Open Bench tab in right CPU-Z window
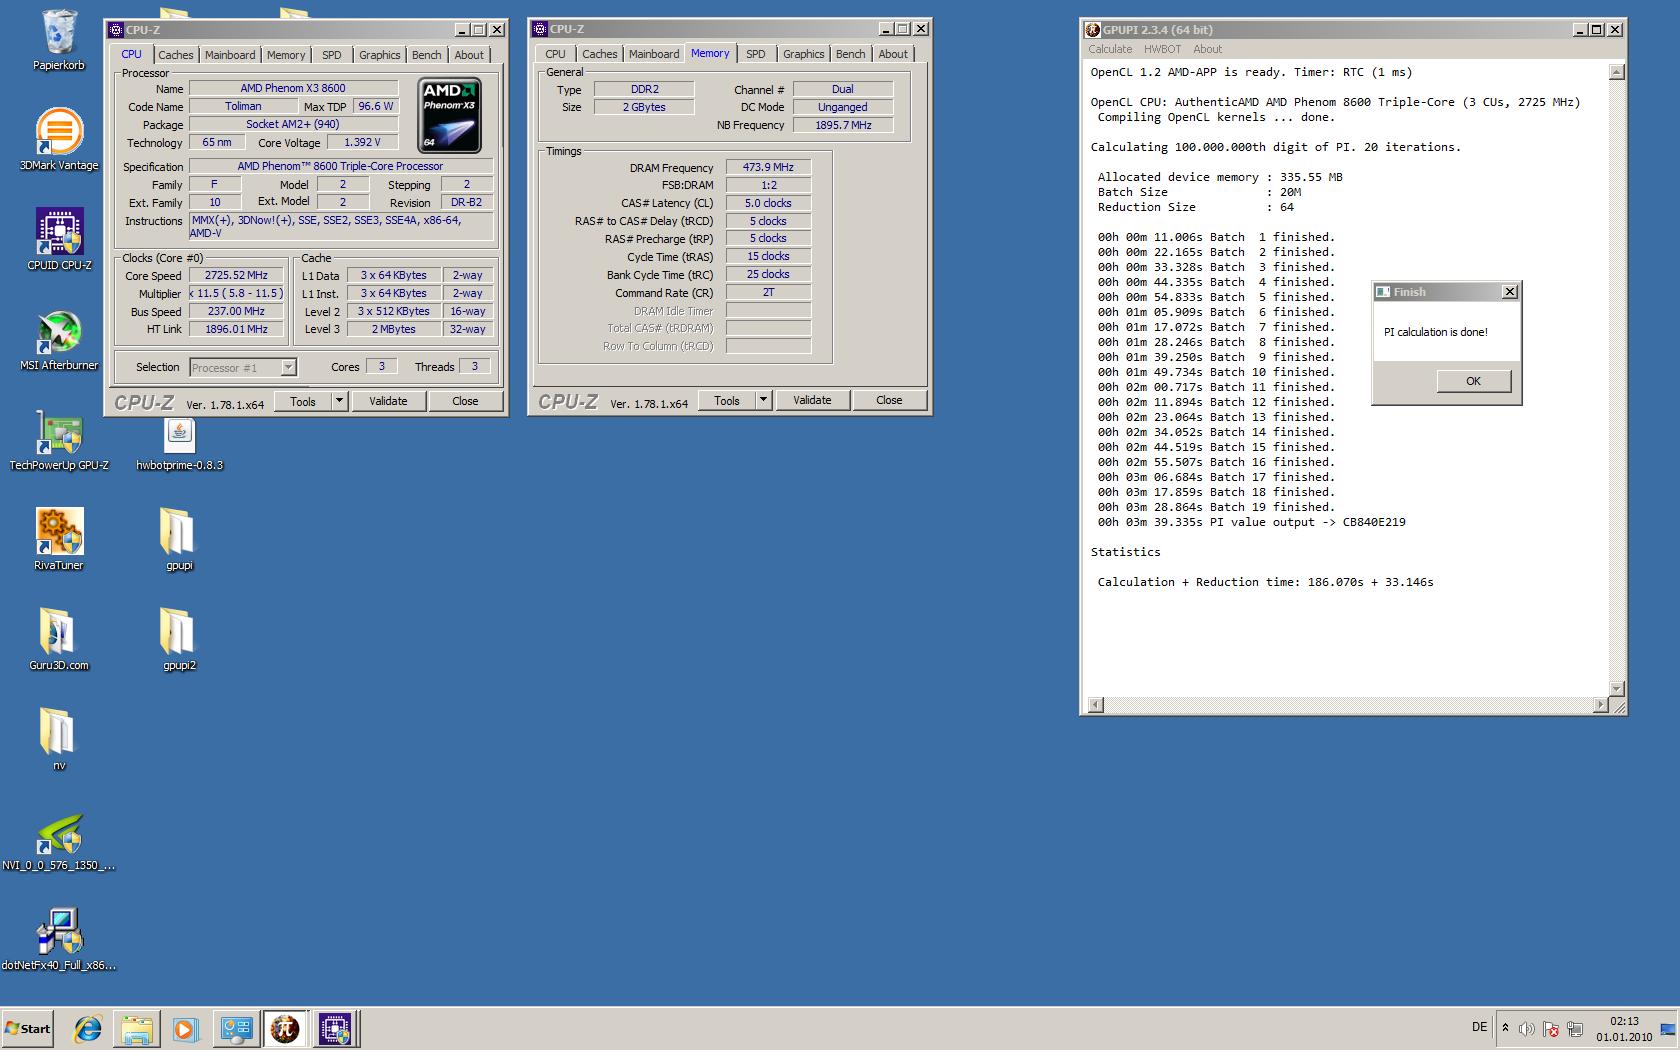The height and width of the screenshot is (1050, 1680). click(850, 54)
